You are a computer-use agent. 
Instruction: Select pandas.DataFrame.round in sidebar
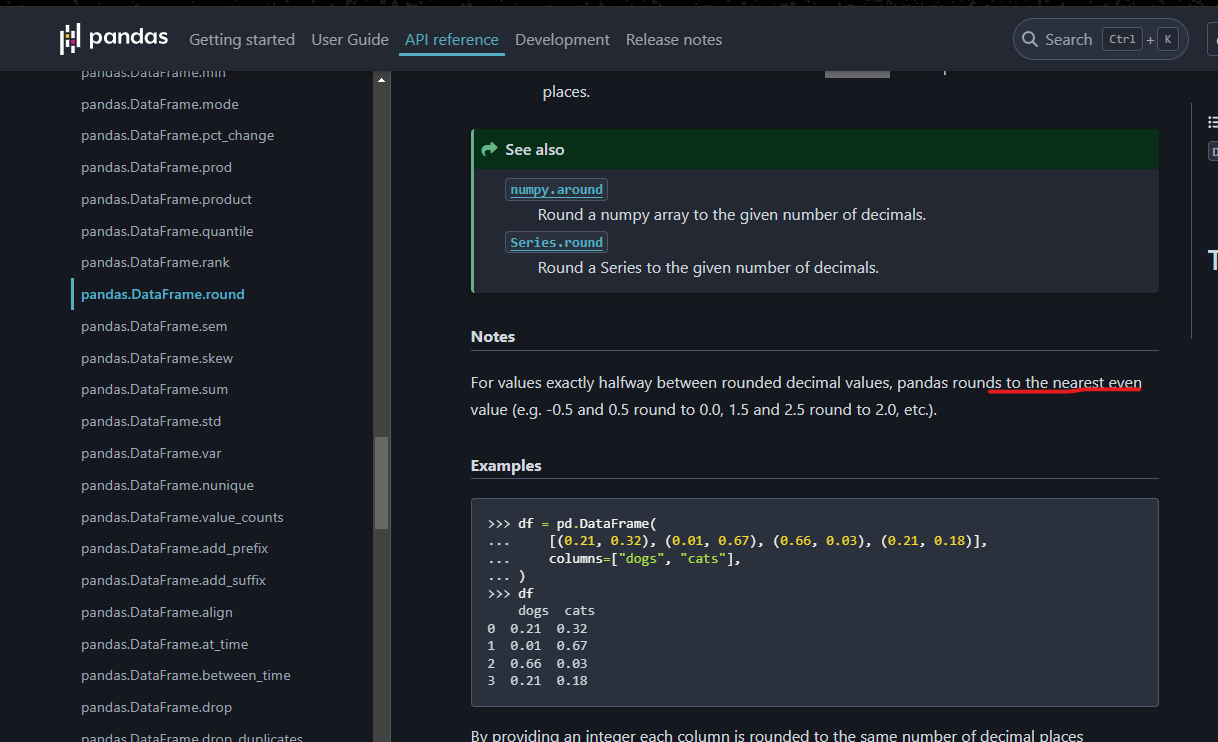(x=163, y=294)
